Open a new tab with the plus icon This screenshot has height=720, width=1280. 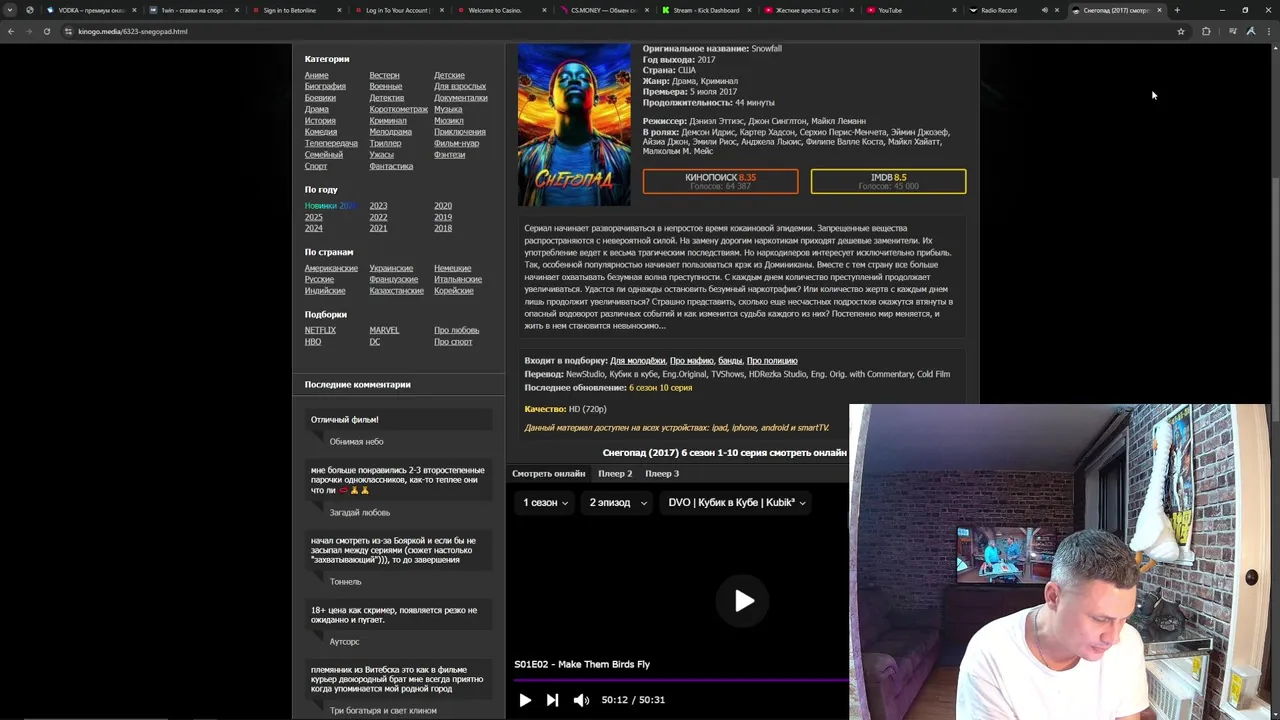[x=1177, y=10]
